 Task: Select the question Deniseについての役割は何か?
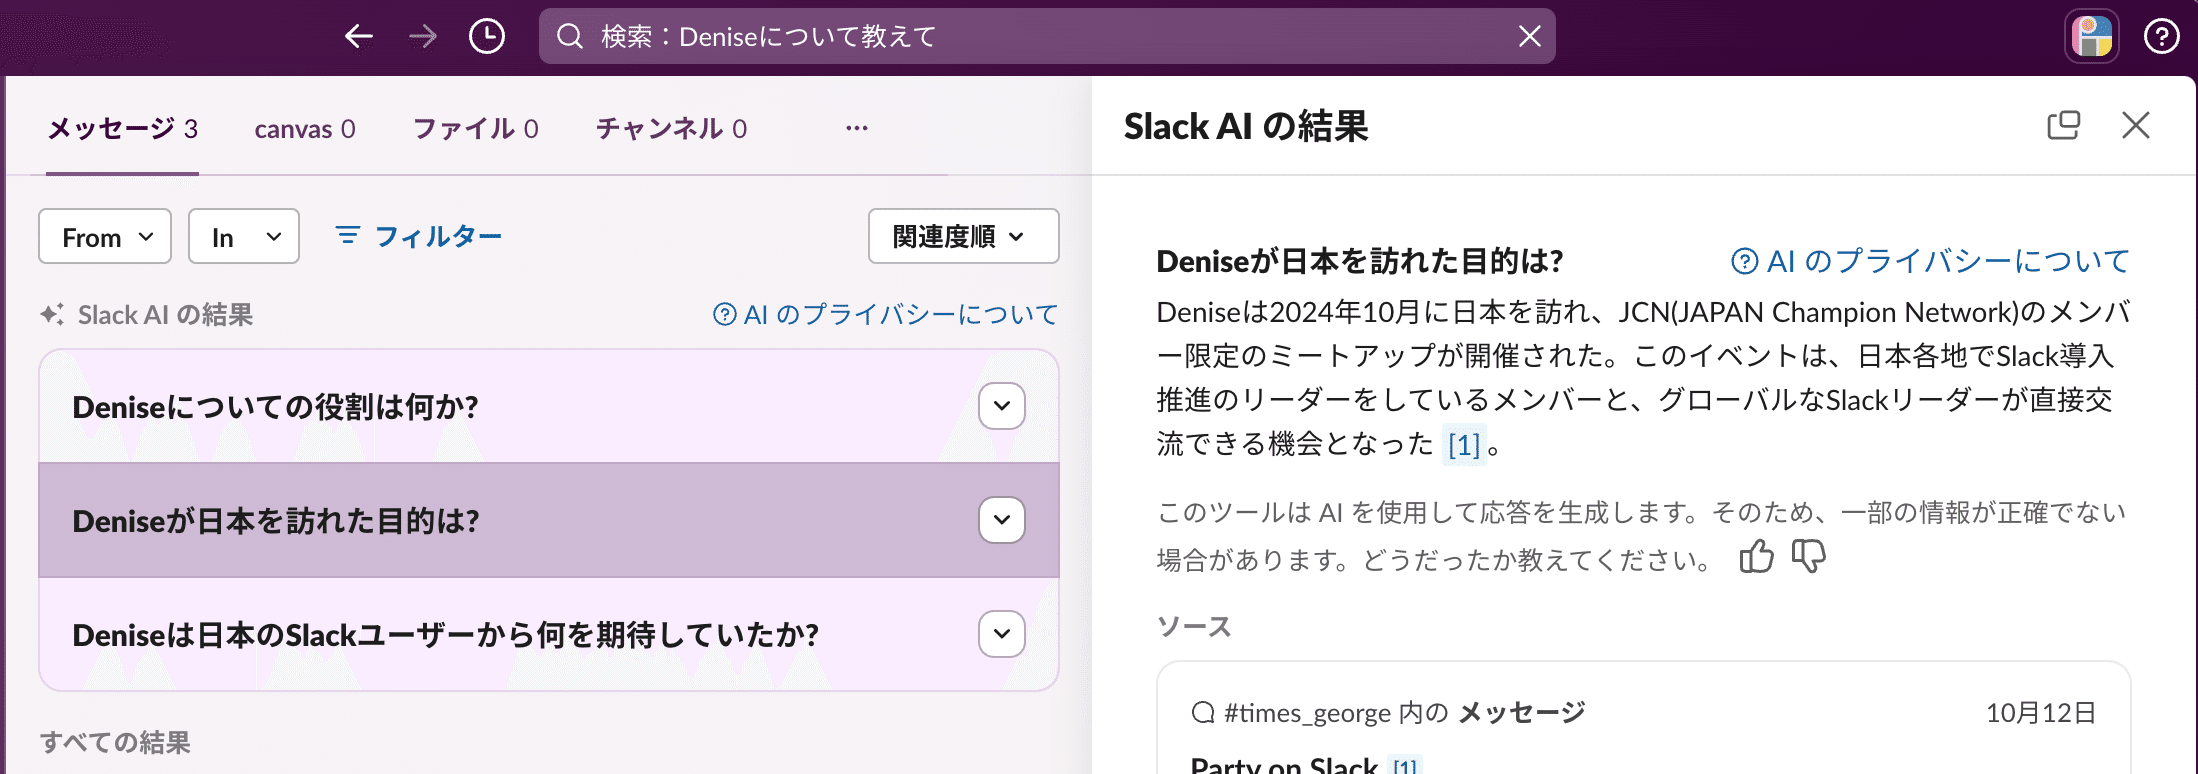tap(275, 407)
